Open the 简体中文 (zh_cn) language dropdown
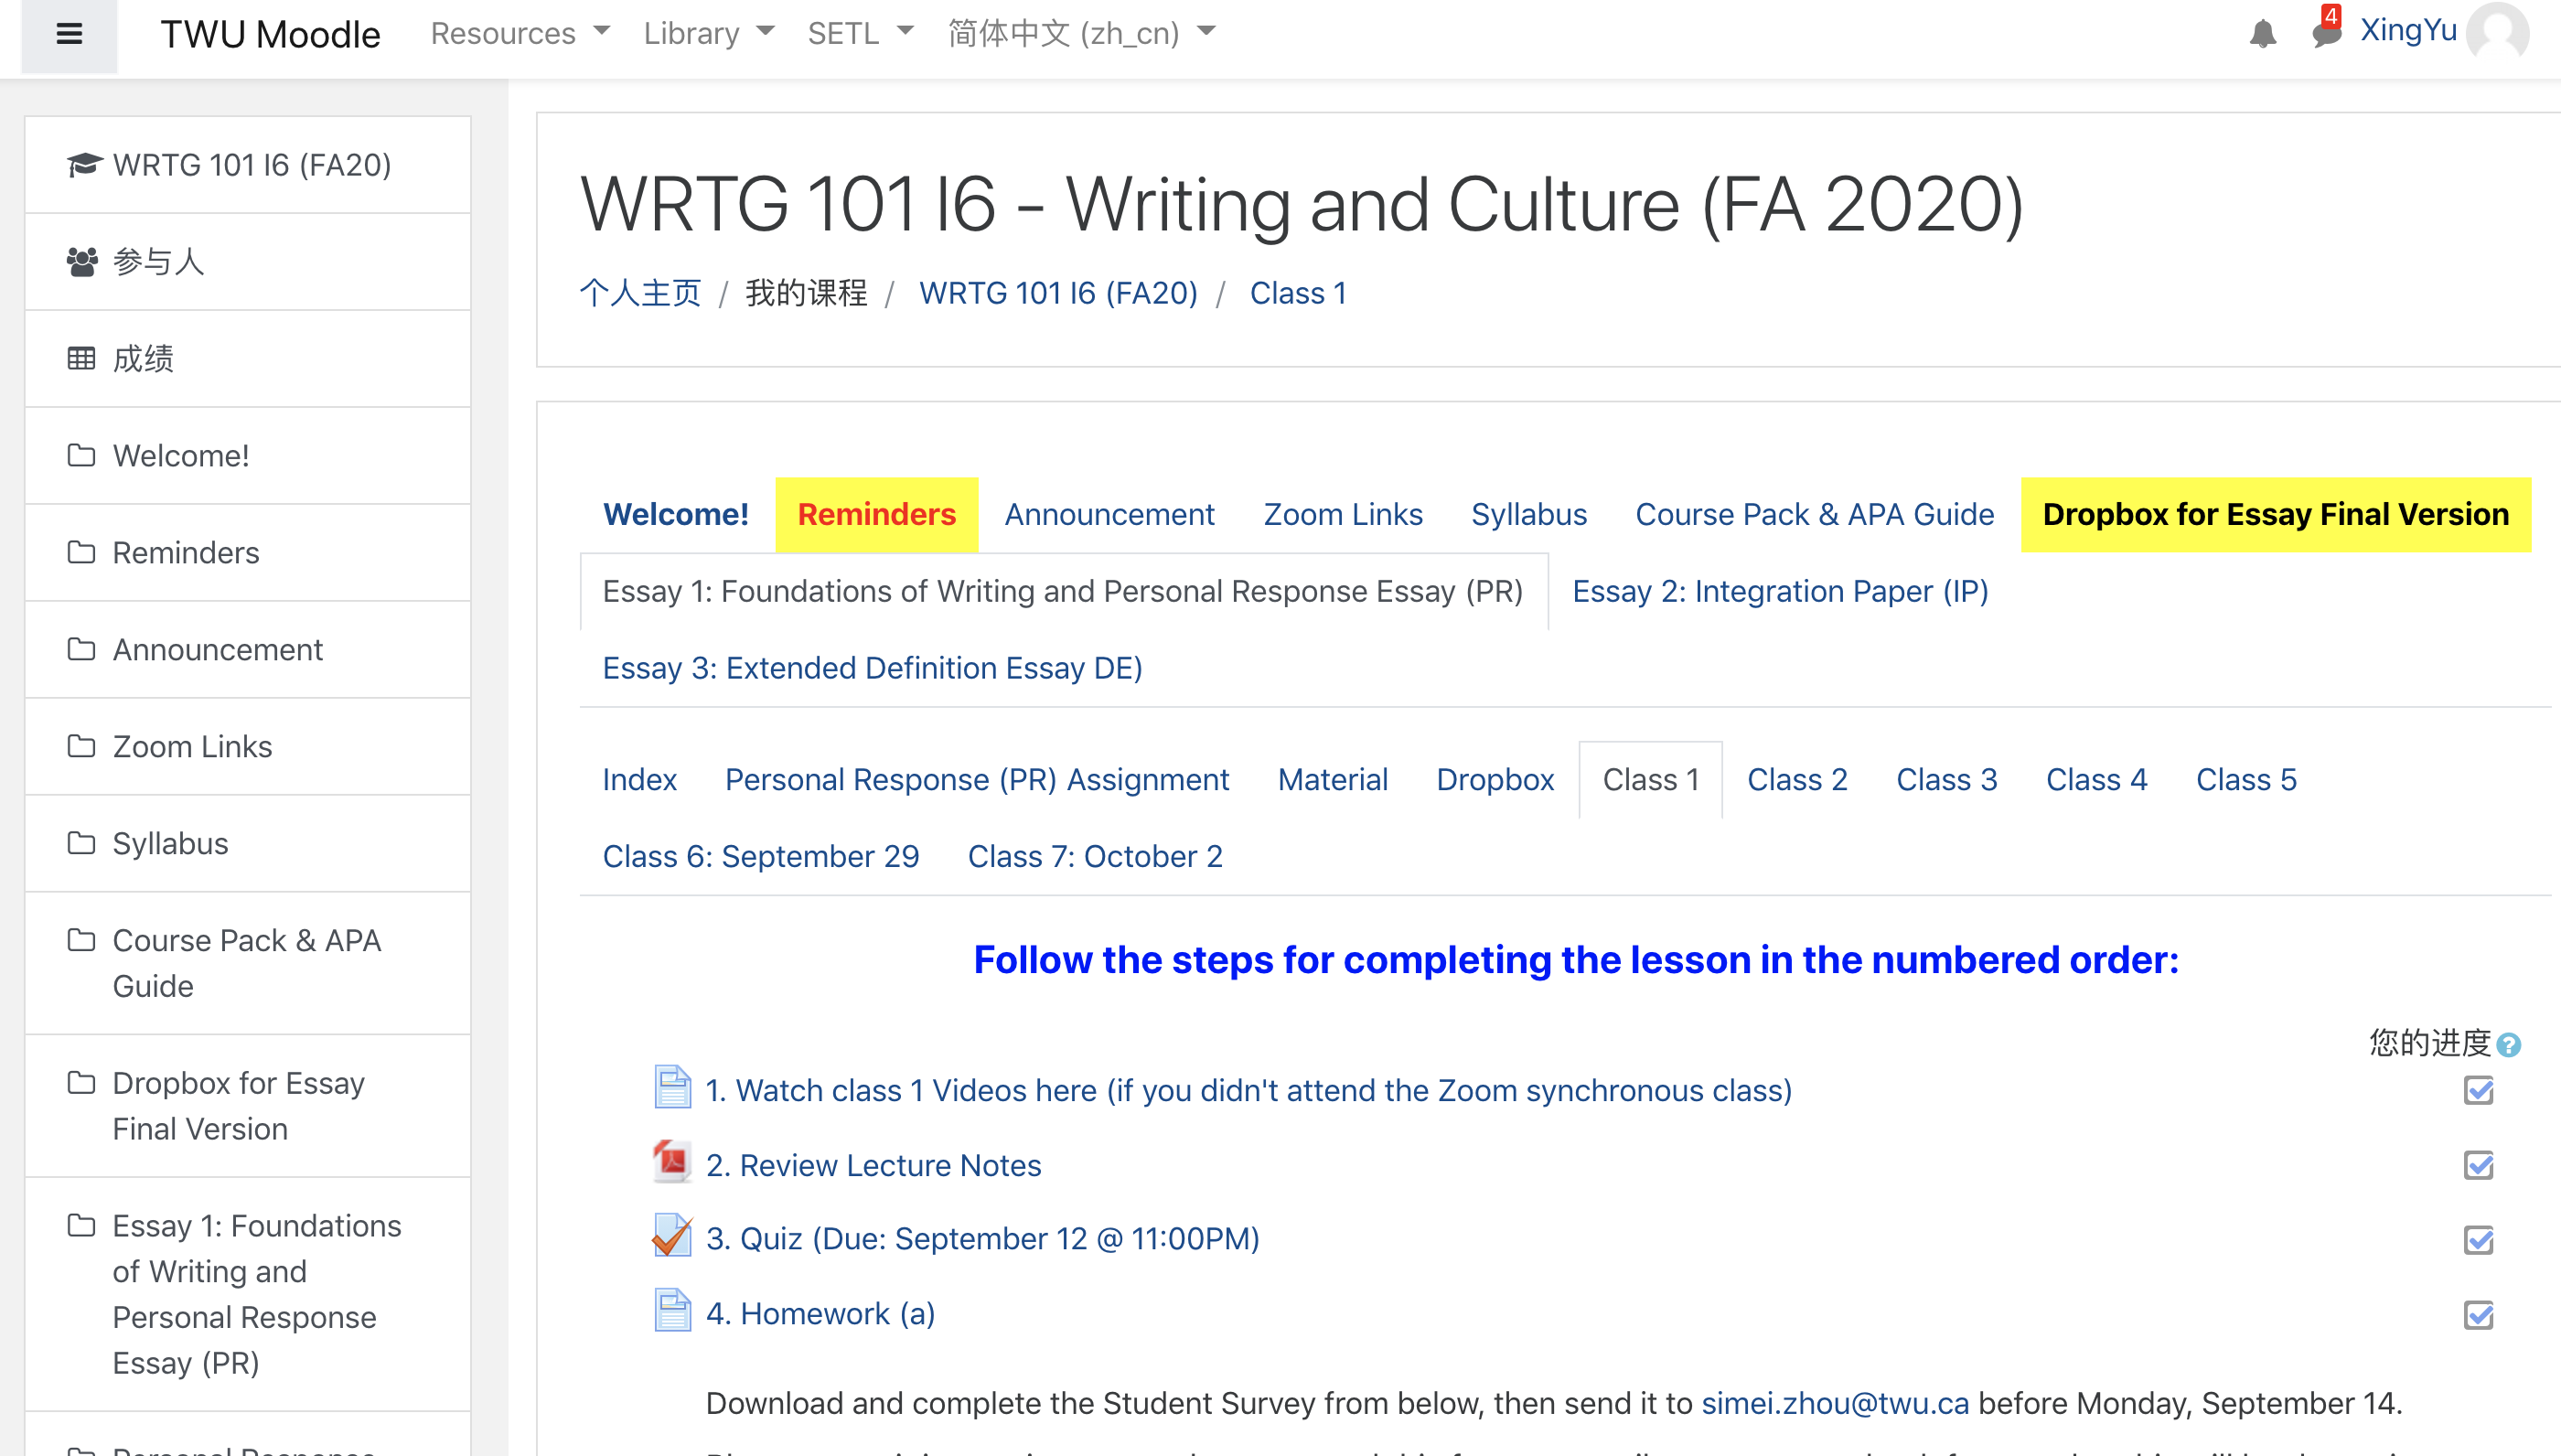2561x1456 pixels. (x=1081, y=34)
